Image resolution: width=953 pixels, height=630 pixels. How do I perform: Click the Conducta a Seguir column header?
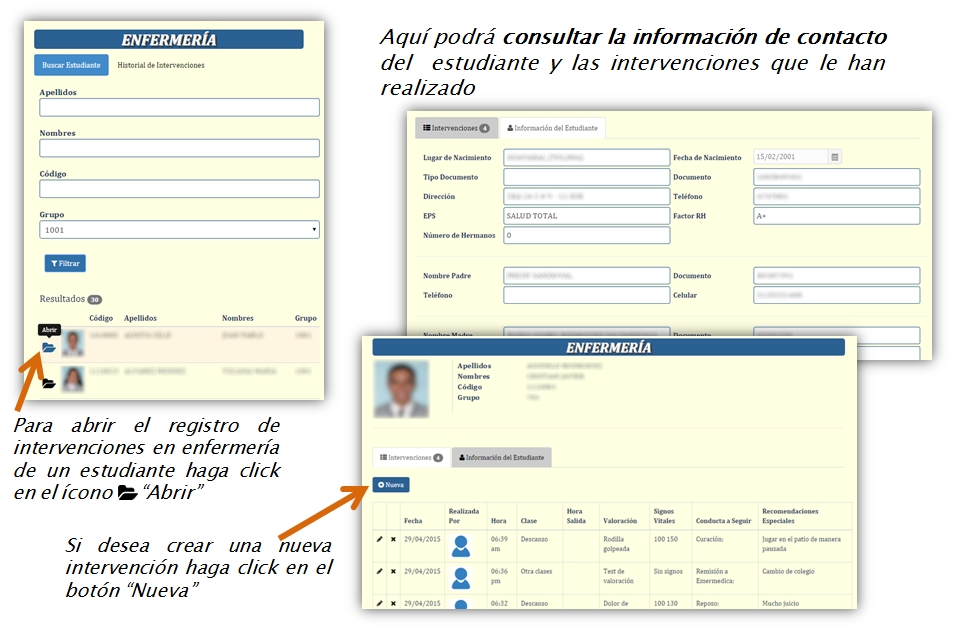(x=723, y=521)
